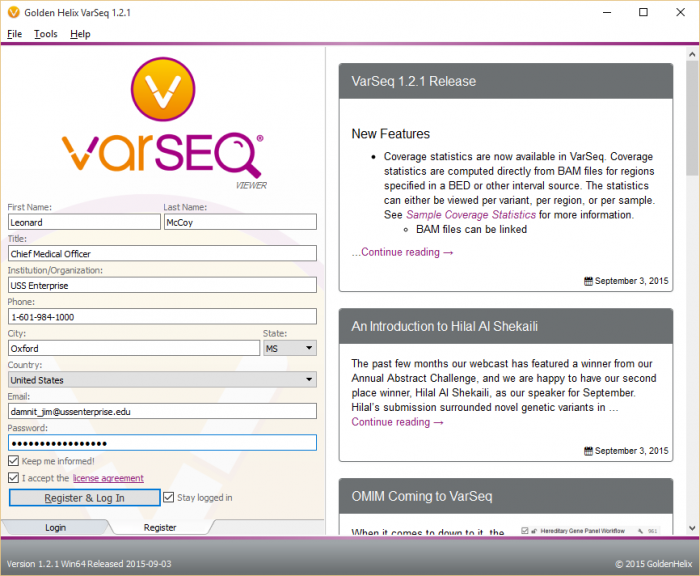The height and width of the screenshot is (576, 700).
Task: Click the VarSeq 1.2.1 Release header
Action: click(506, 81)
